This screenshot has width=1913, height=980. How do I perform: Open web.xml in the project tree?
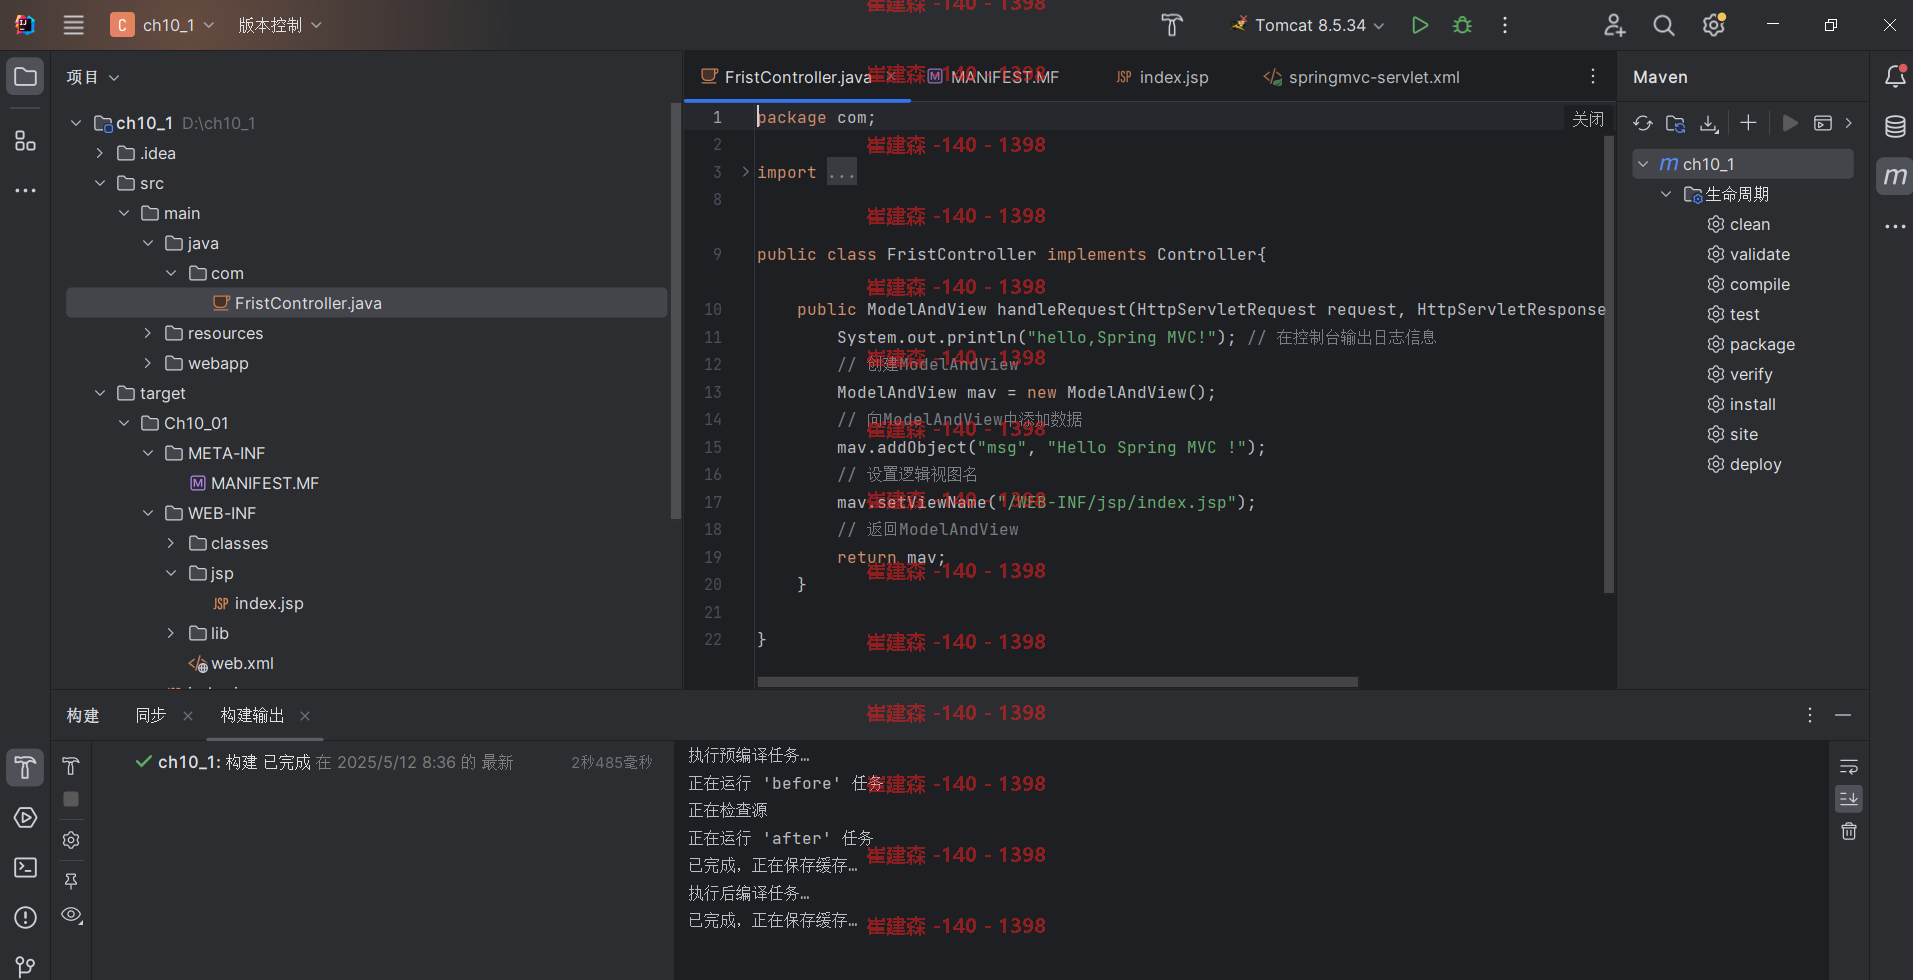pyautogui.click(x=231, y=663)
